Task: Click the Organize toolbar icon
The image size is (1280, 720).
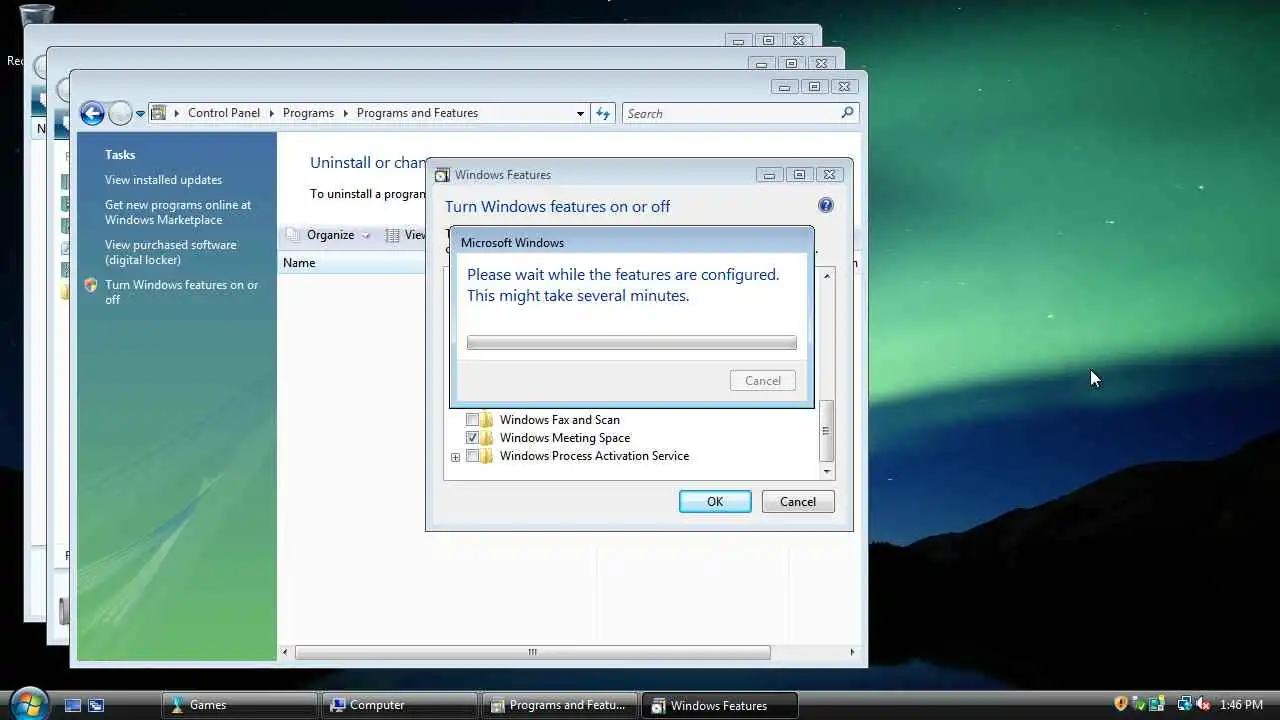Action: [x=293, y=235]
